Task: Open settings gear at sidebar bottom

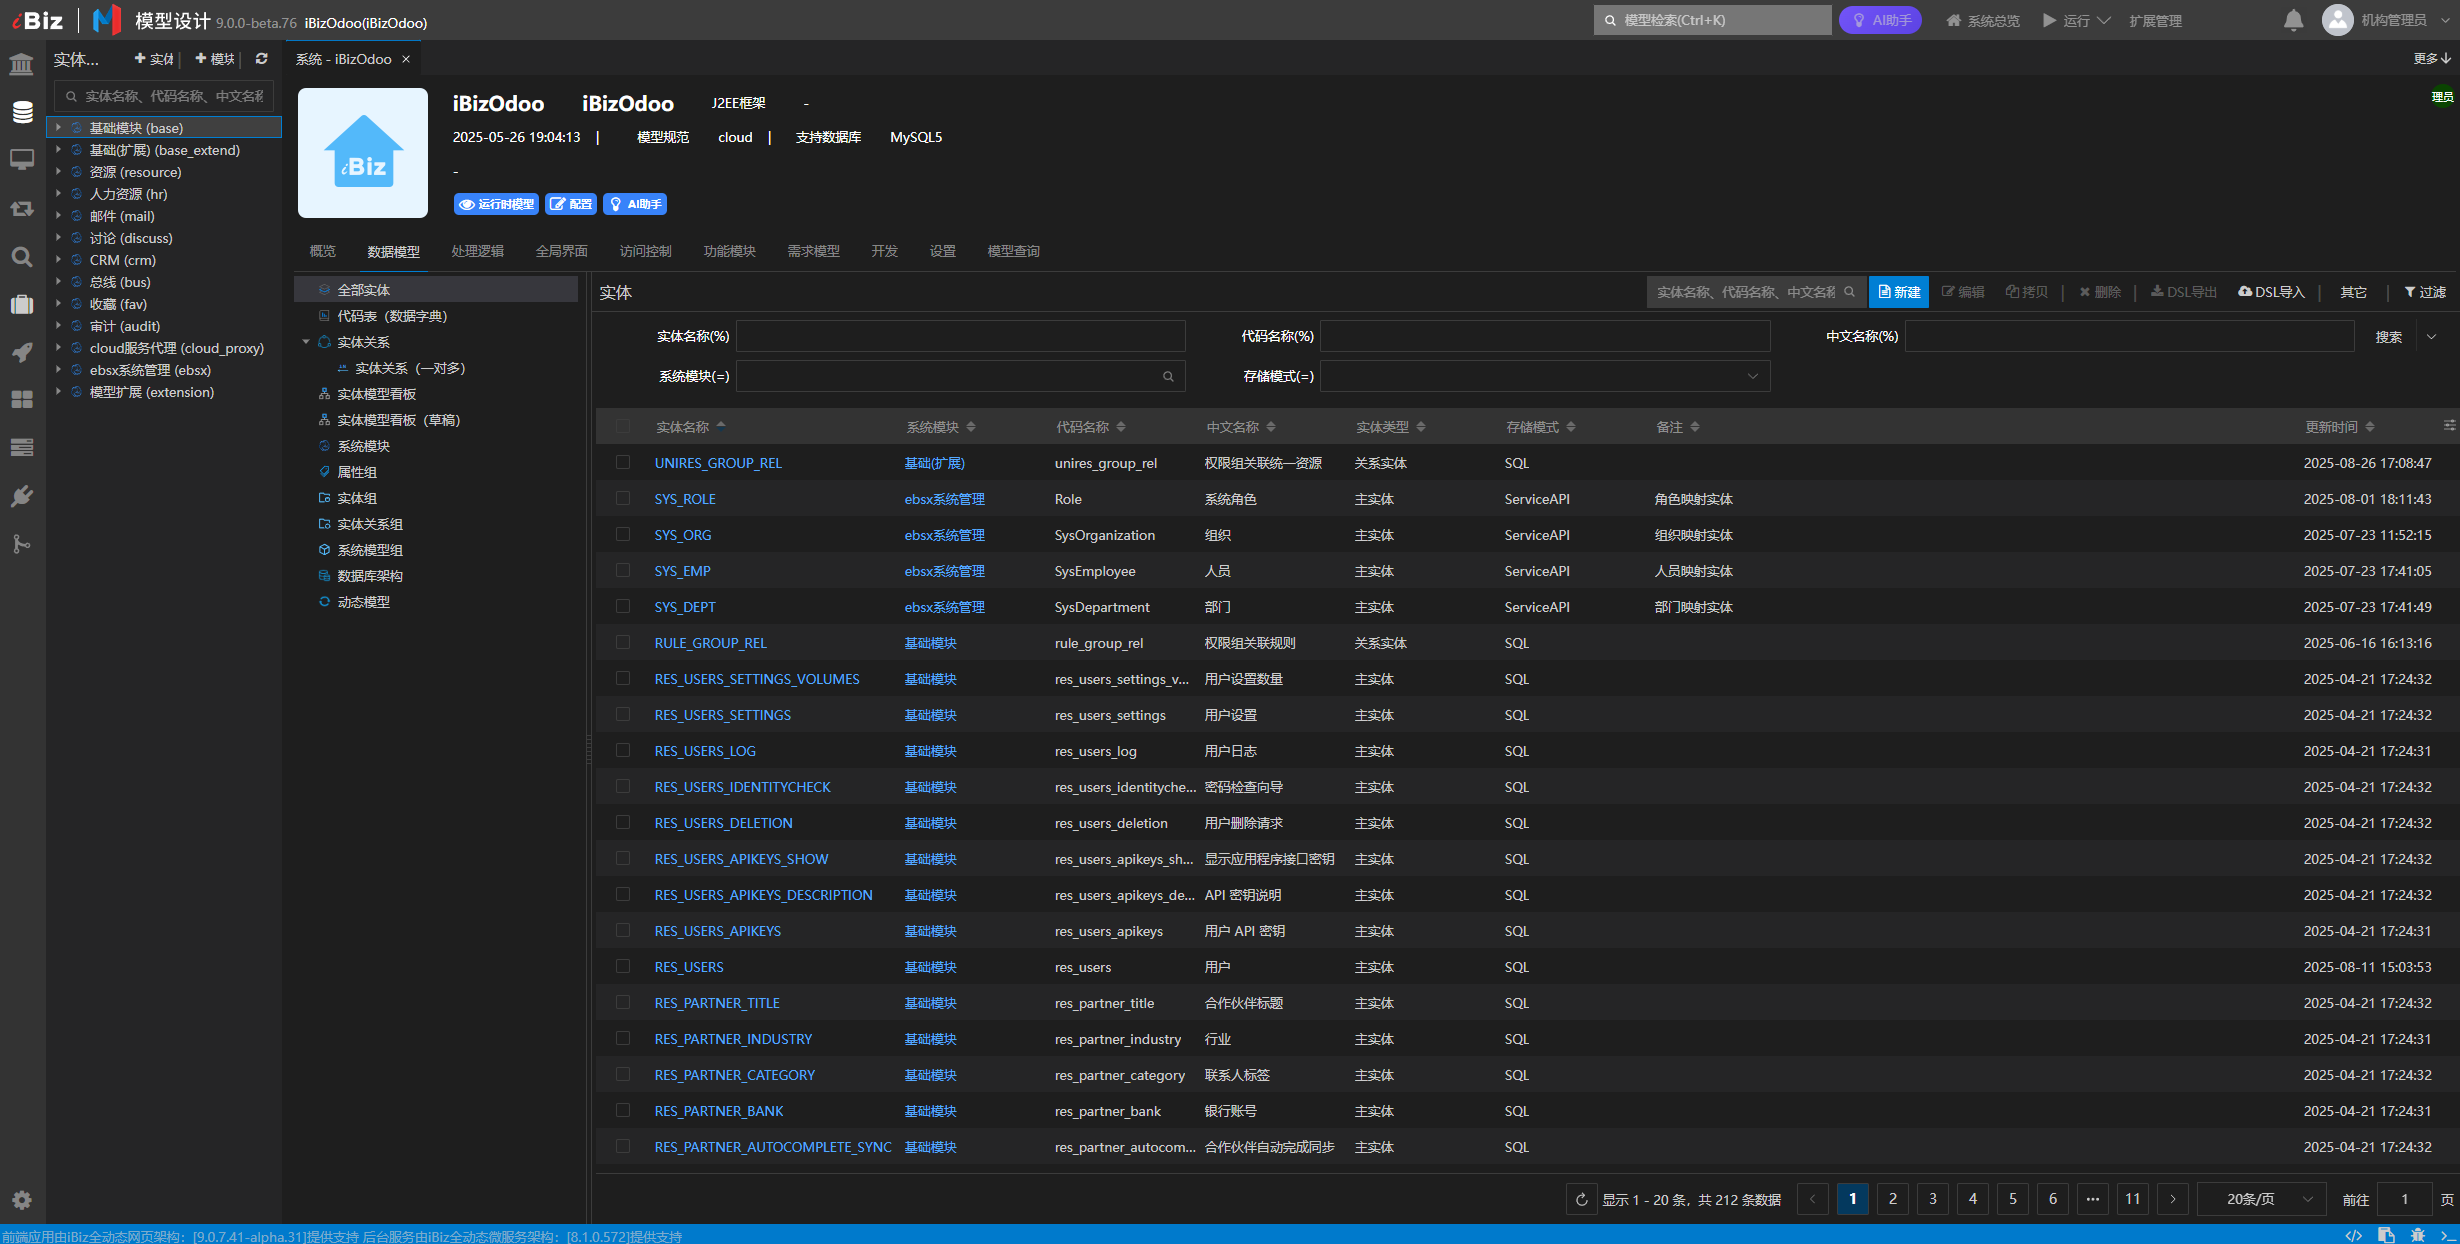Action: tap(22, 1200)
